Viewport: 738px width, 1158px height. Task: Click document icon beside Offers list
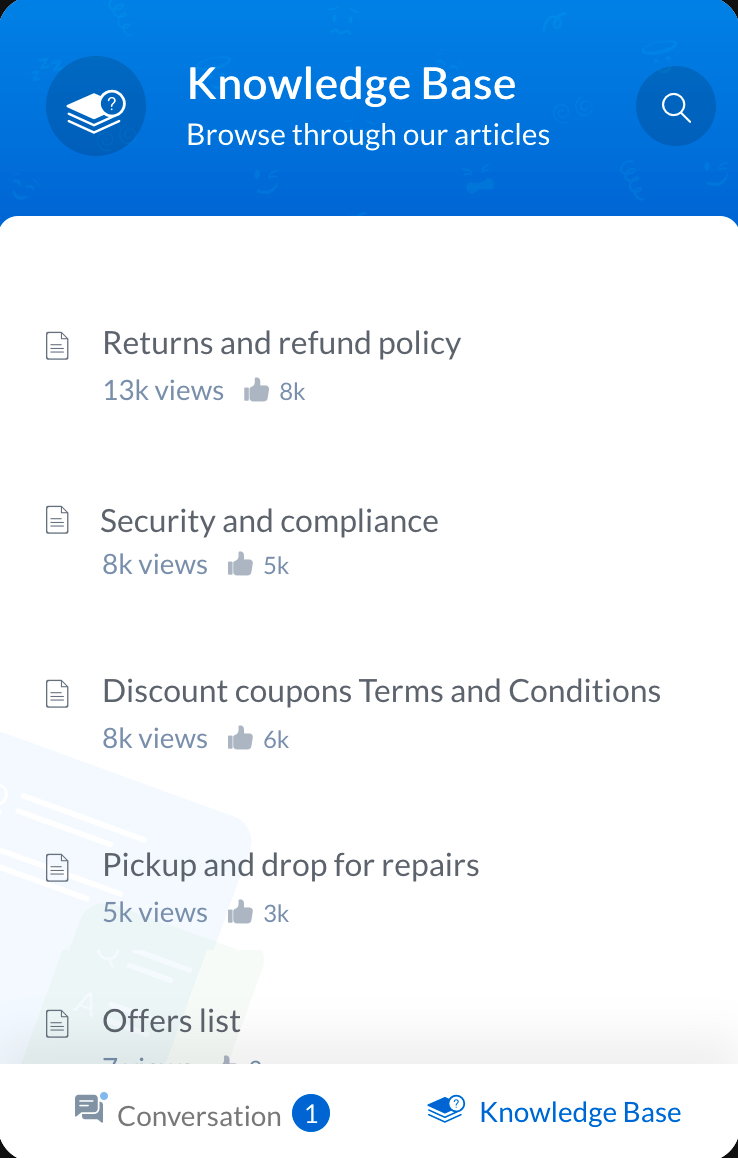click(58, 1023)
